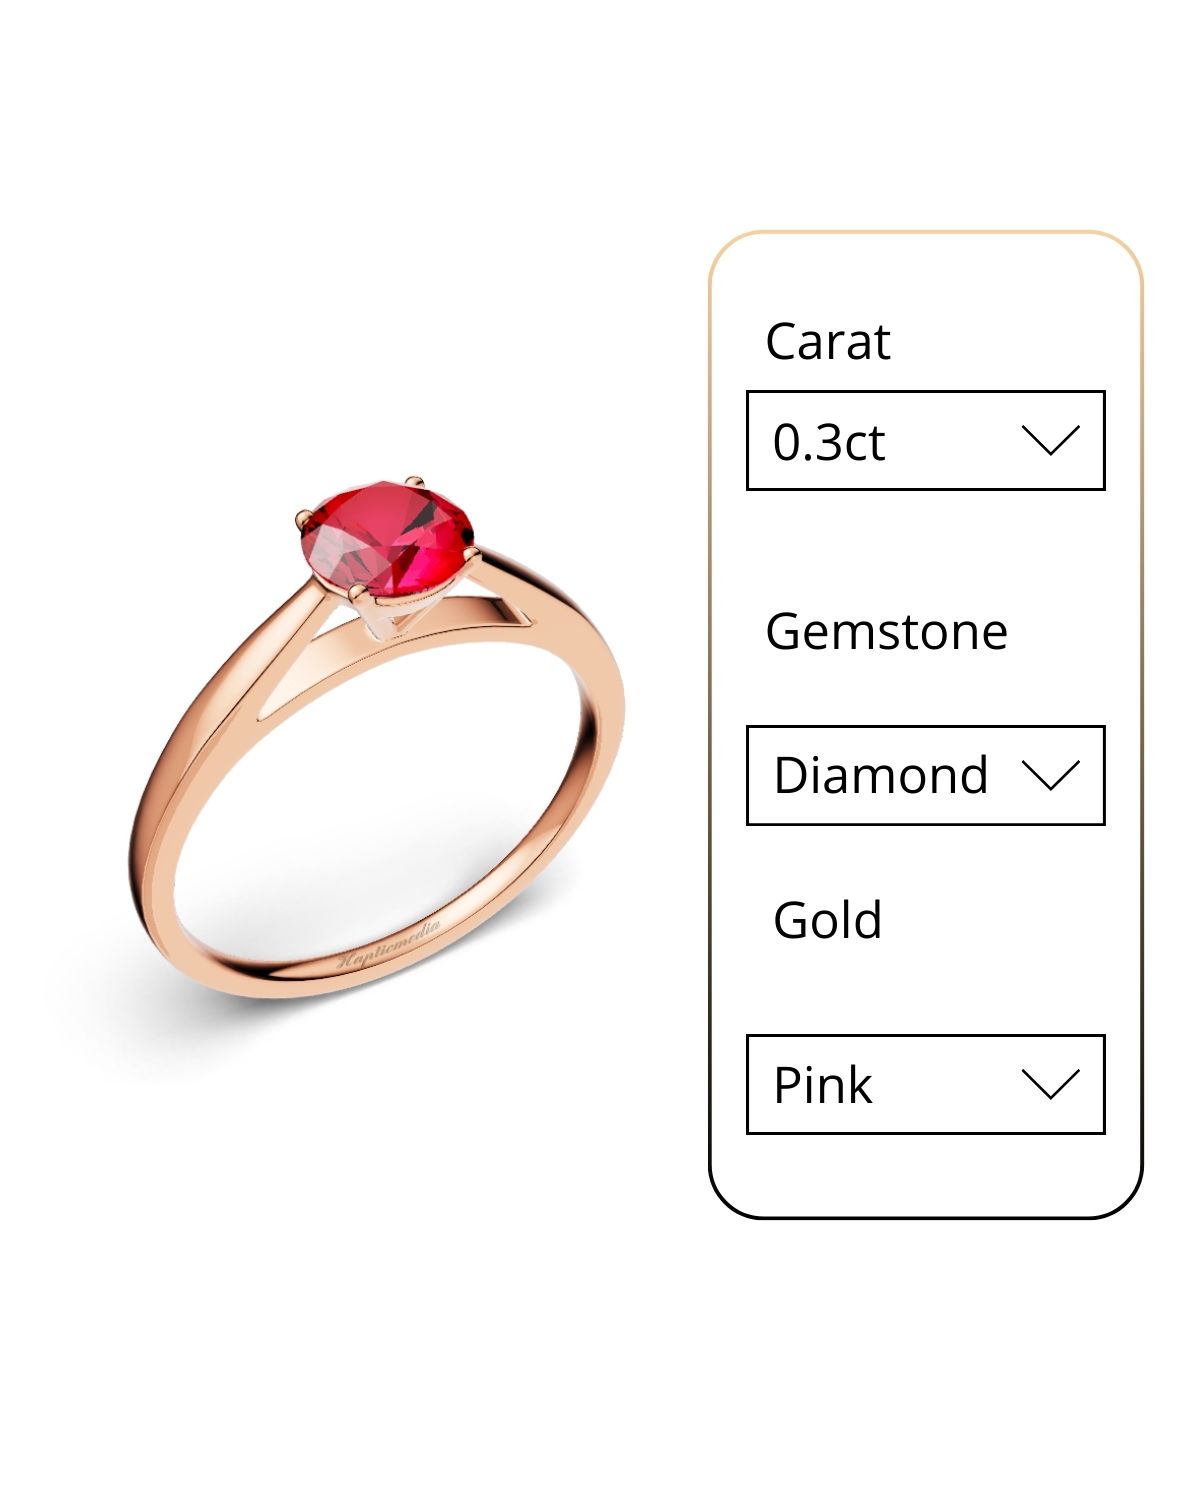Image resolution: width=1200 pixels, height=1500 pixels.
Task: Open the Carat dropdown showing 0.3ct
Action: point(925,440)
